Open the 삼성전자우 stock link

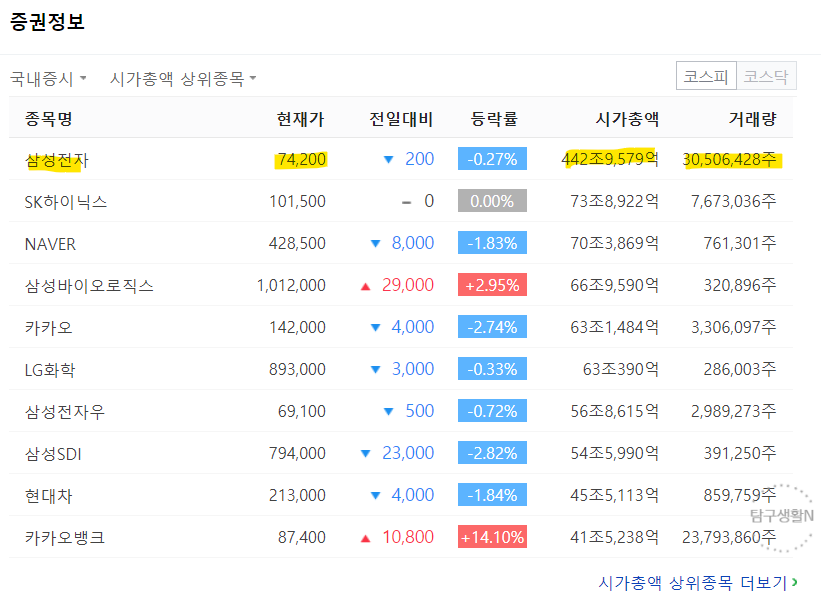click(65, 412)
